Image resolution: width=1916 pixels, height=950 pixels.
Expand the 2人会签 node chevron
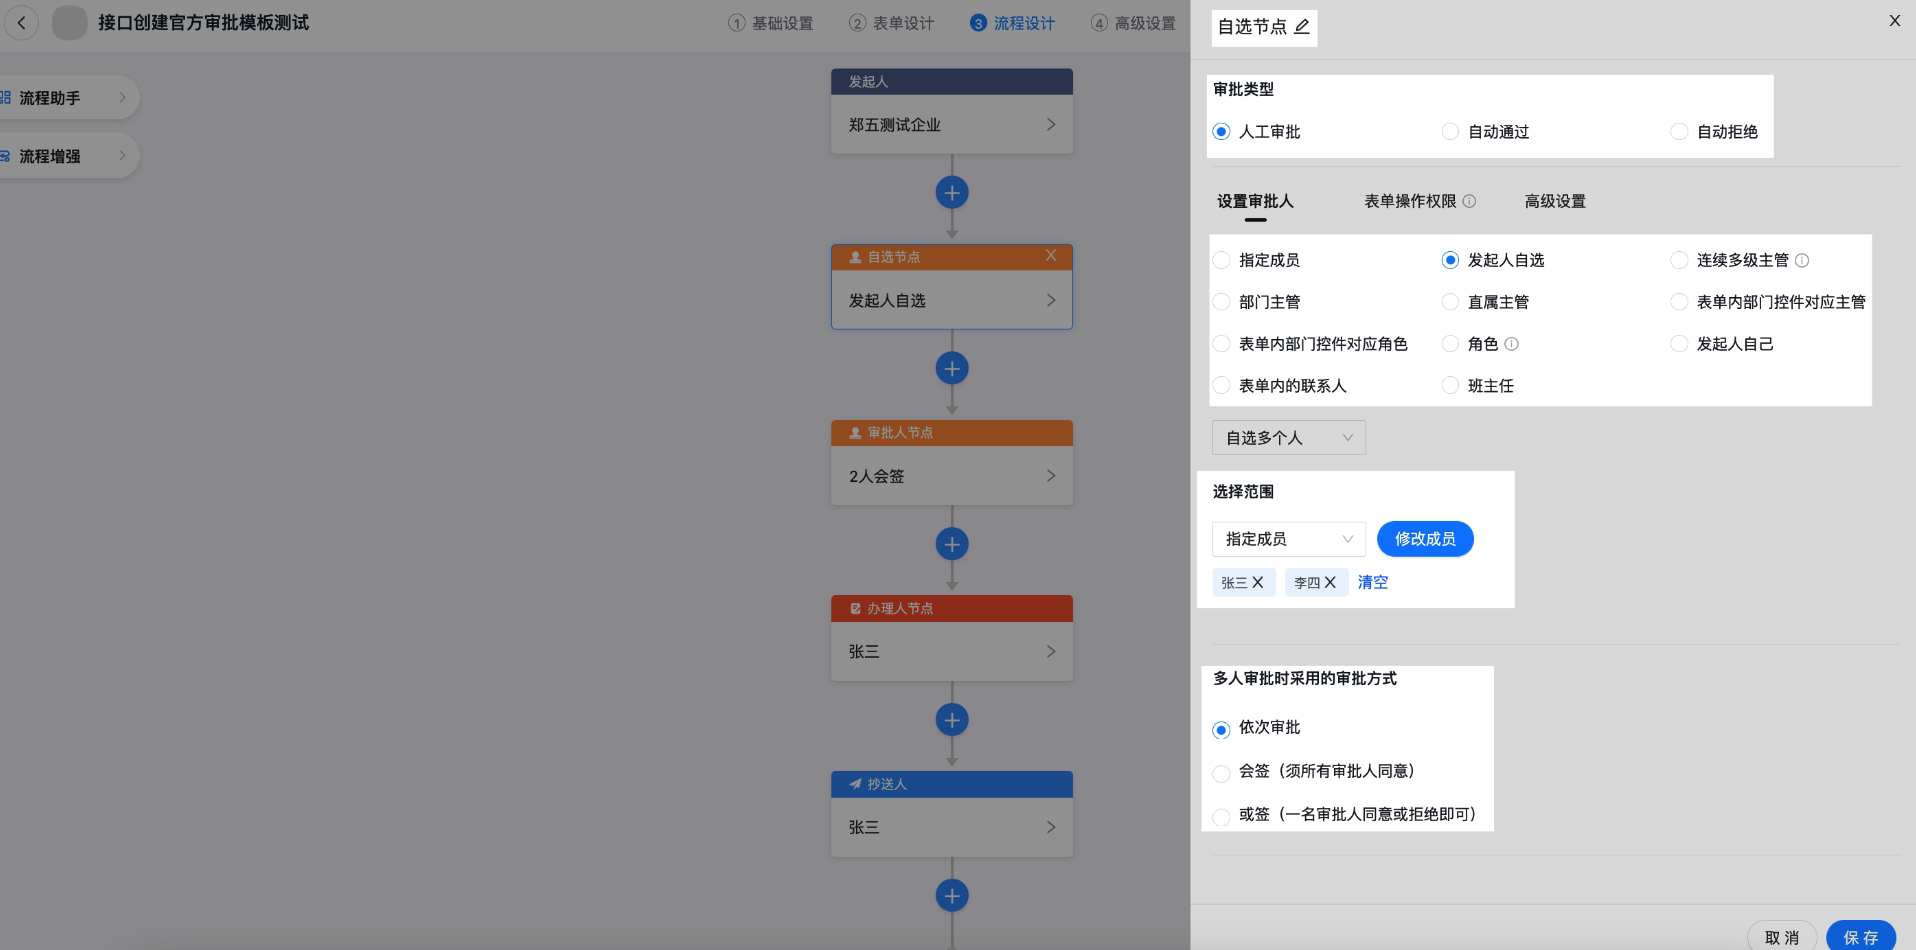(x=1050, y=476)
